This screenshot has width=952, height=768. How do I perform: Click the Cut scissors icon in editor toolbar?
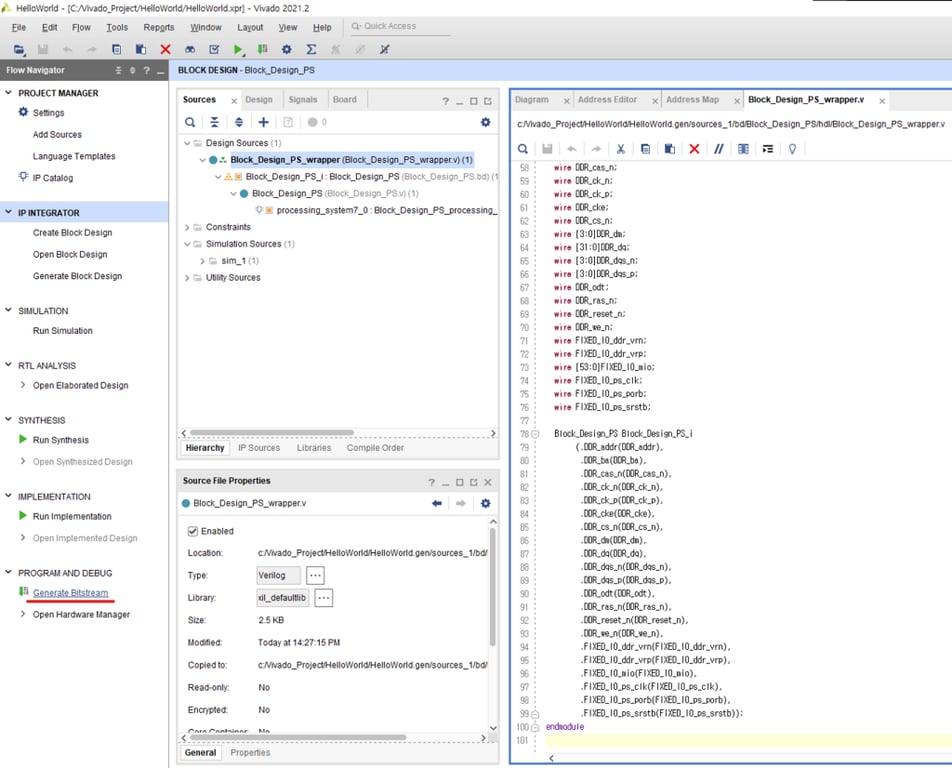tap(620, 149)
